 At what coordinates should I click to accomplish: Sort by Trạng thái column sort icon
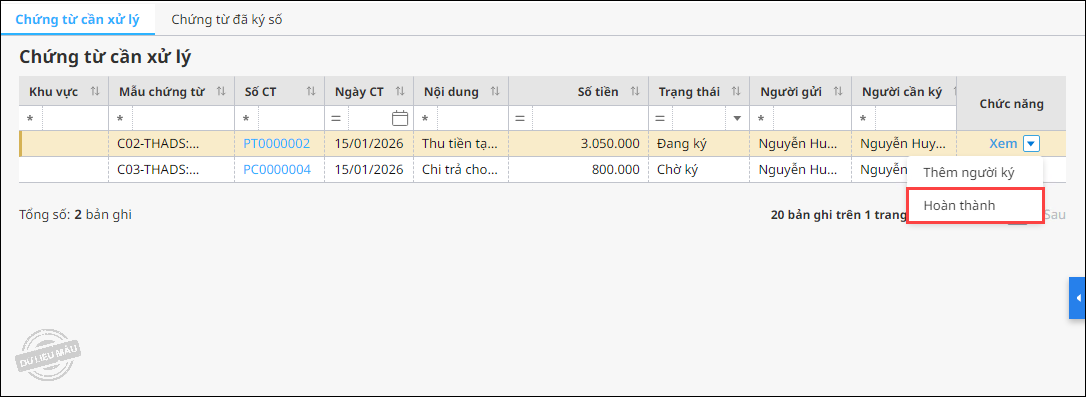[x=736, y=91]
